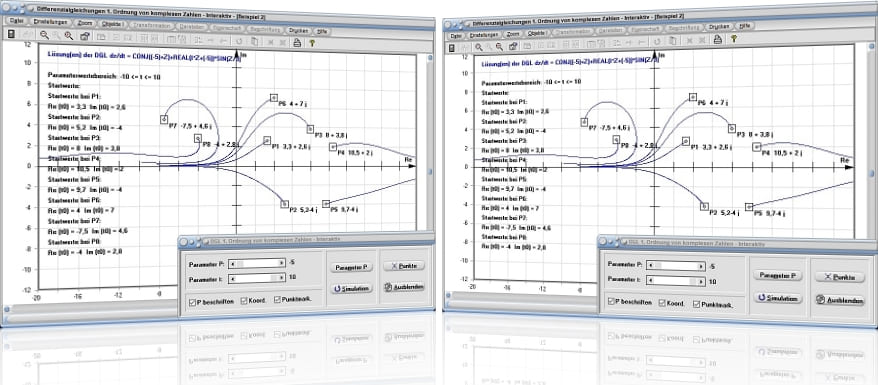878x385 pixels.
Task: Open Einstellungen menu in left window
Action: (x=50, y=22)
